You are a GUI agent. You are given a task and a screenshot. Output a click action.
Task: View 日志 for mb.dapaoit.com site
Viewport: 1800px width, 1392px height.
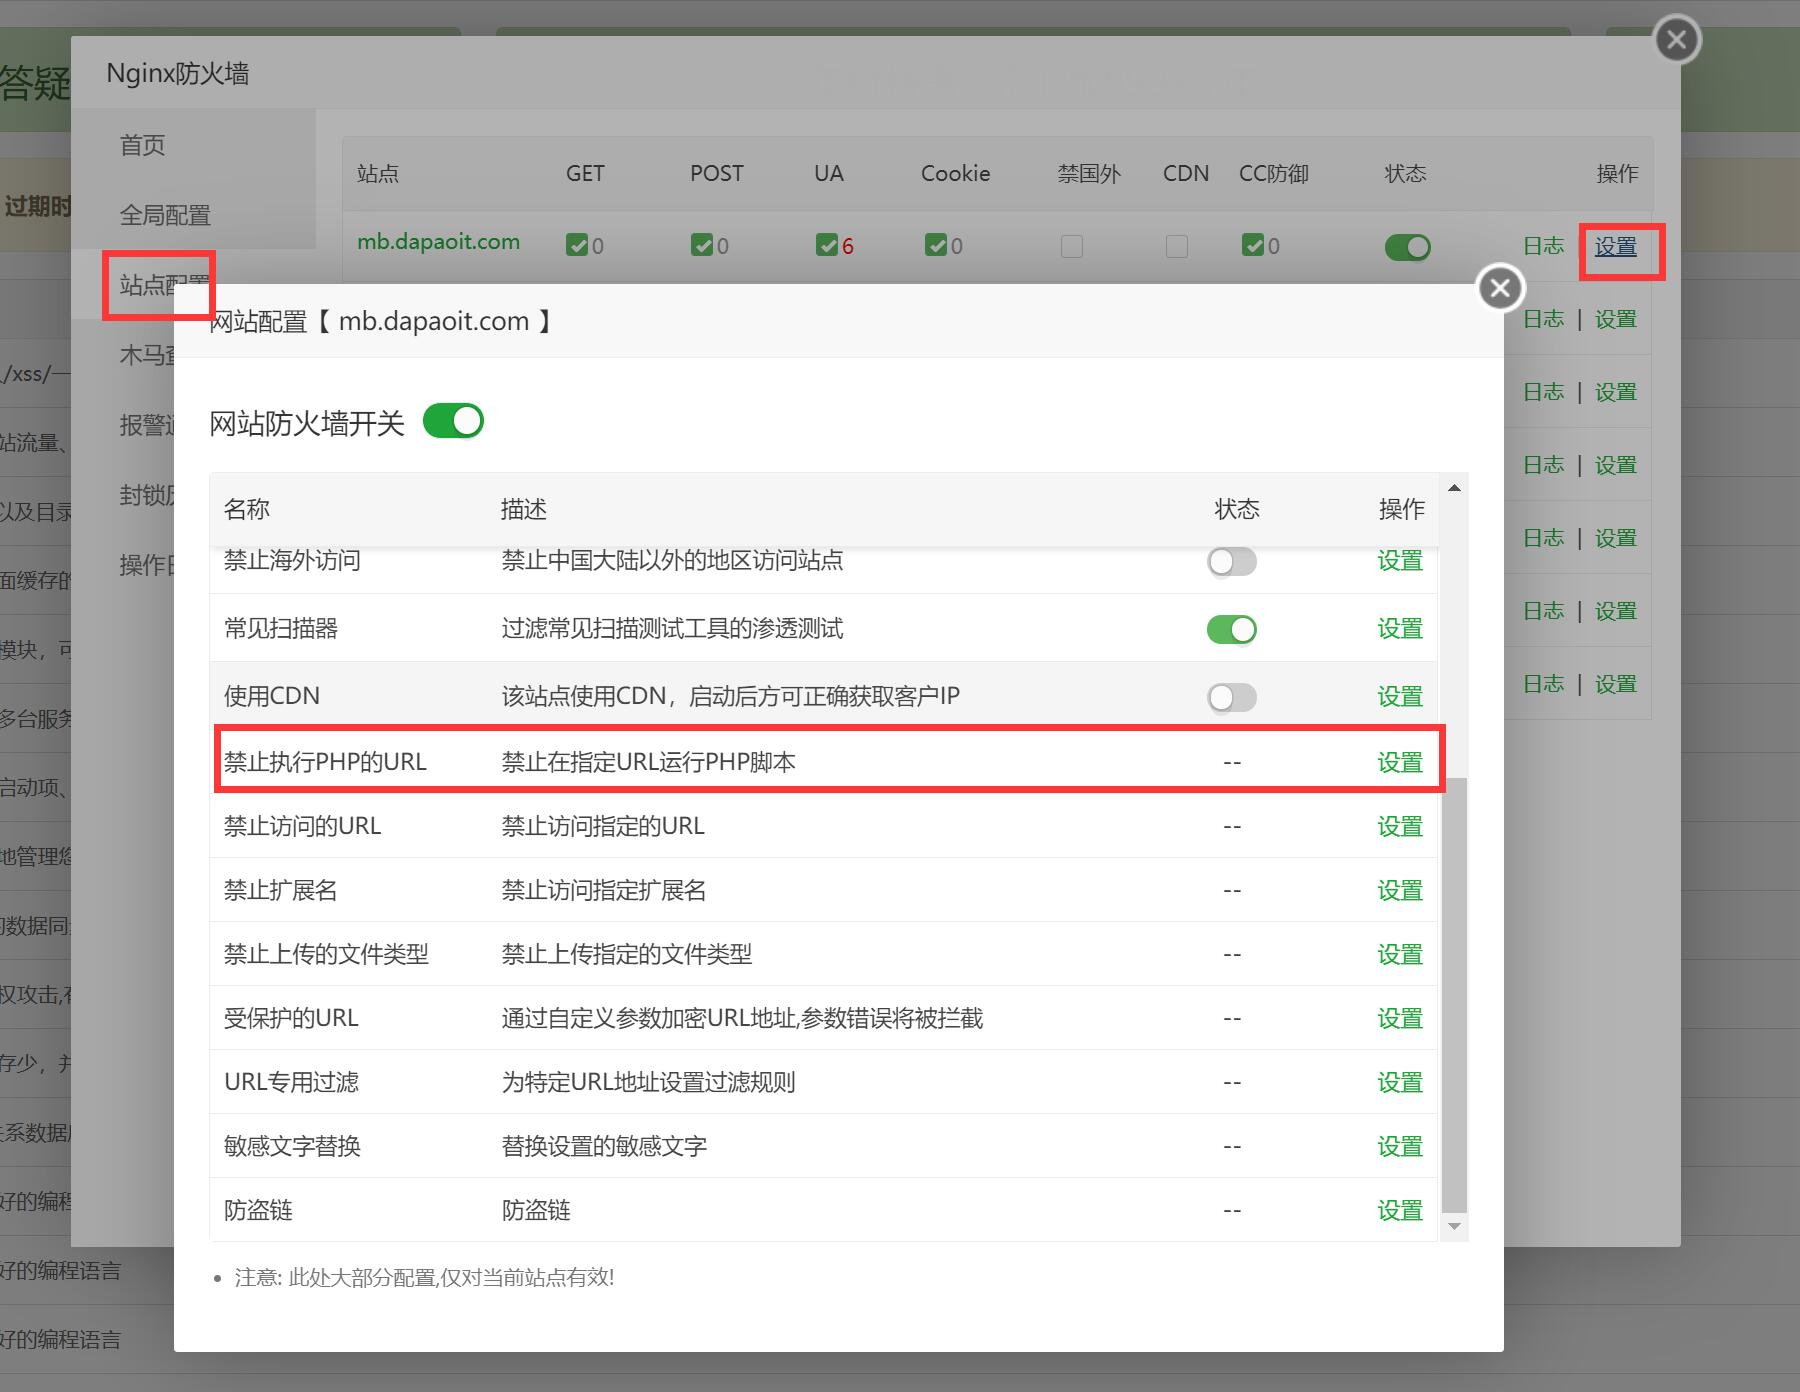(x=1543, y=246)
